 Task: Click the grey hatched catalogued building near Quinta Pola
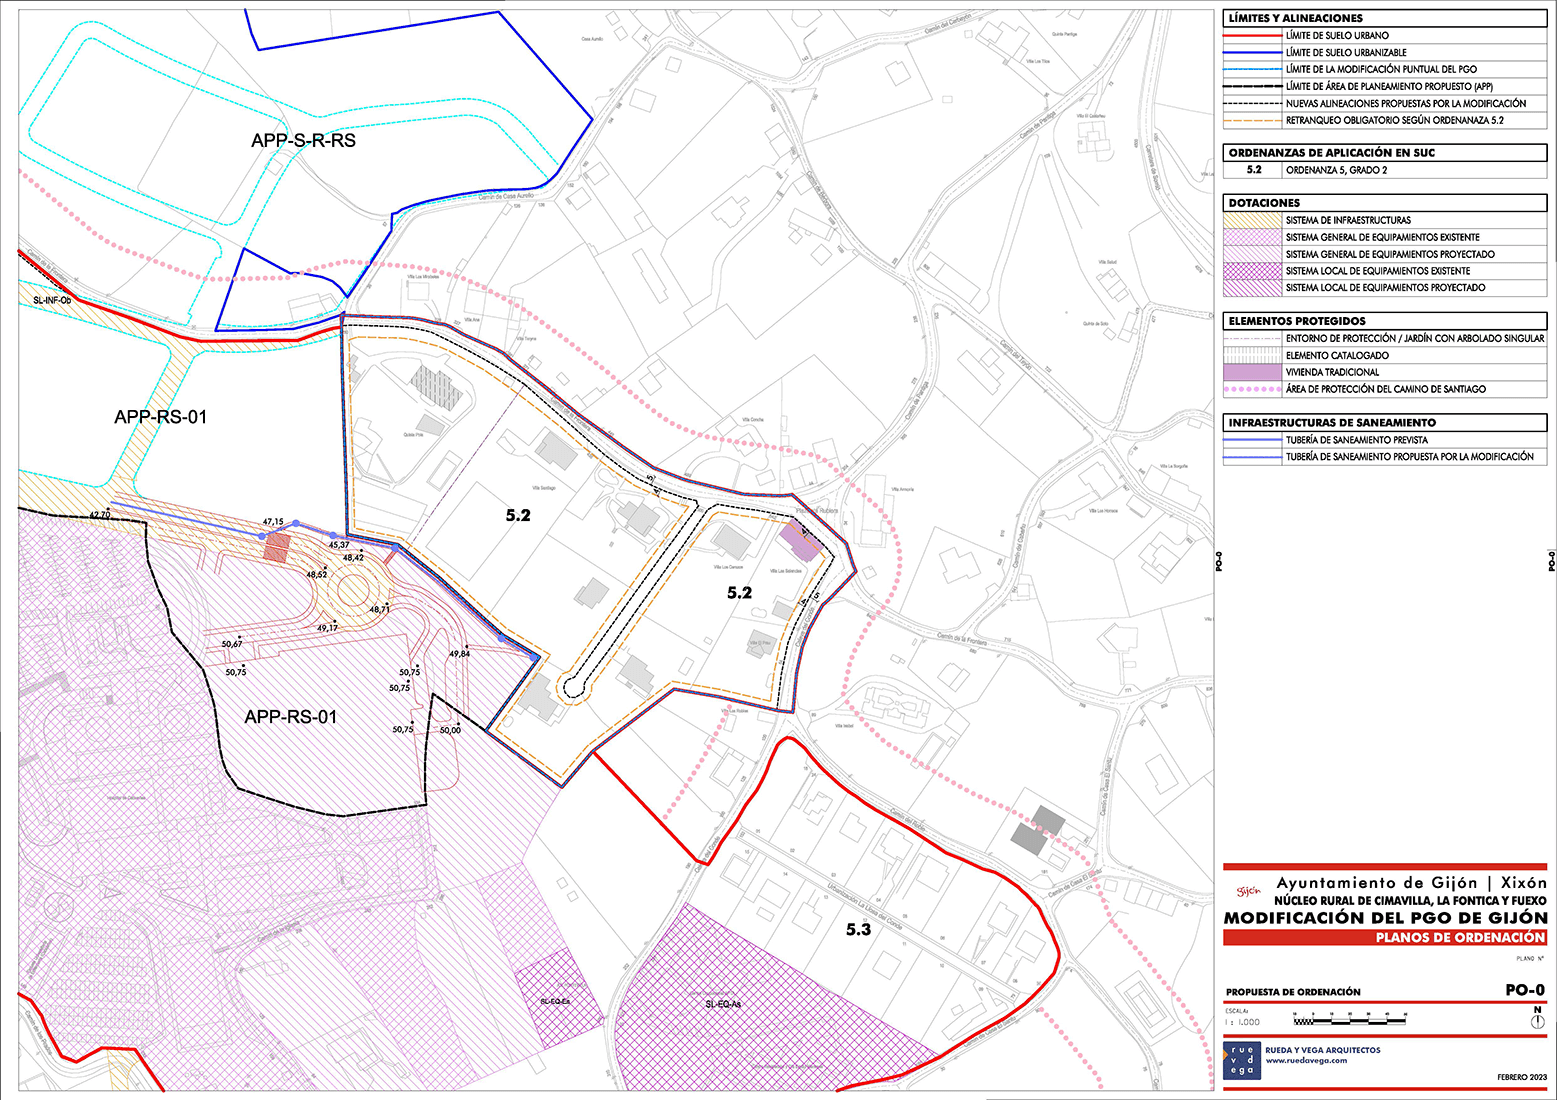tap(438, 387)
